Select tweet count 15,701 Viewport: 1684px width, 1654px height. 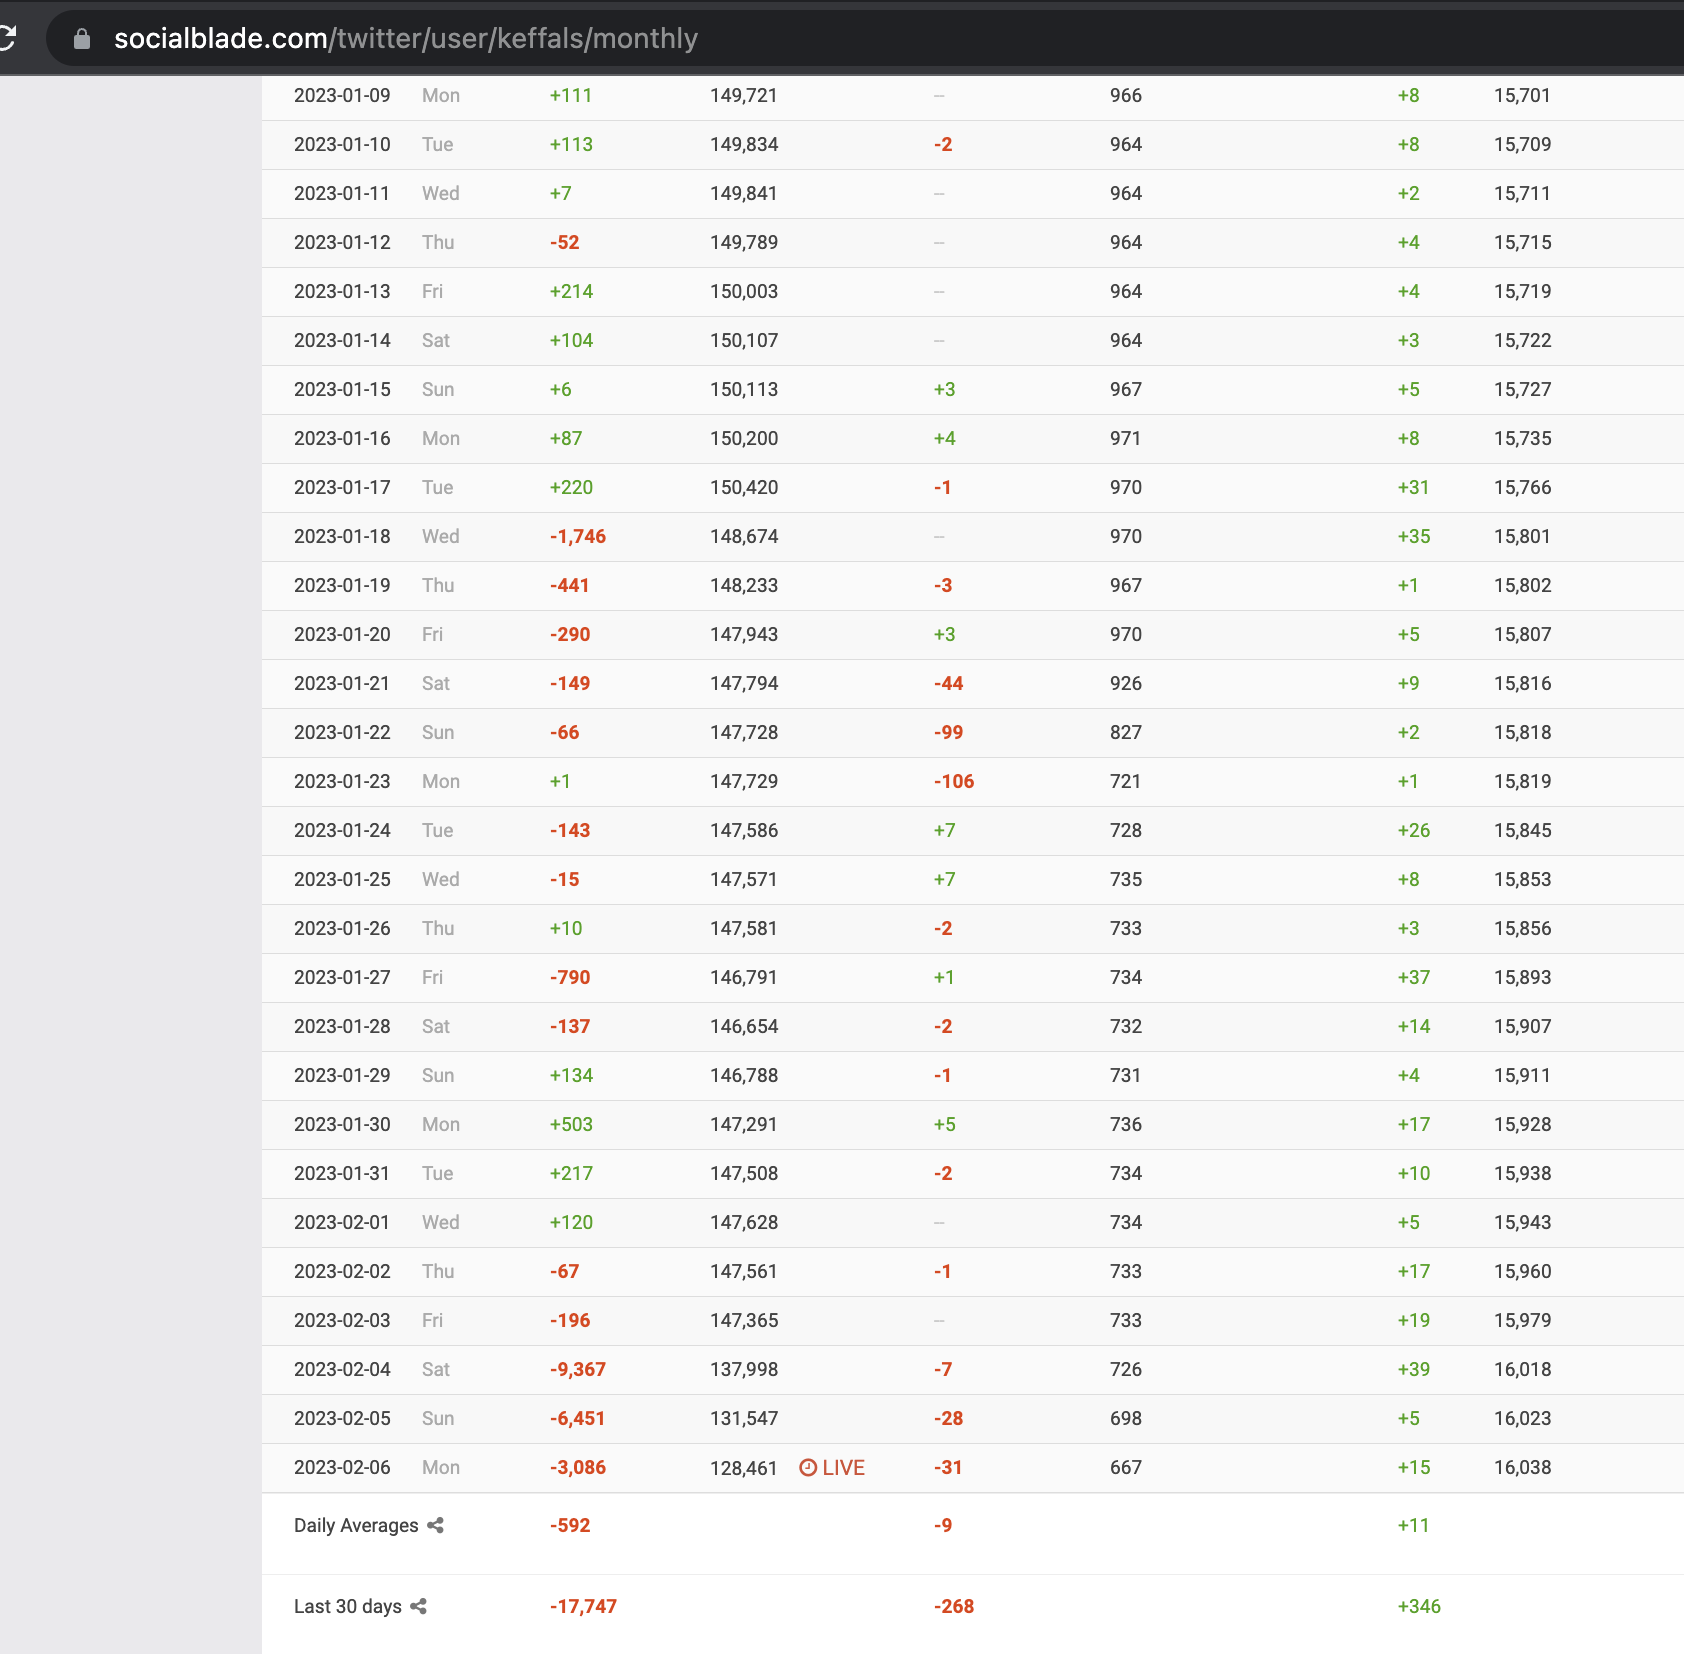click(1522, 95)
